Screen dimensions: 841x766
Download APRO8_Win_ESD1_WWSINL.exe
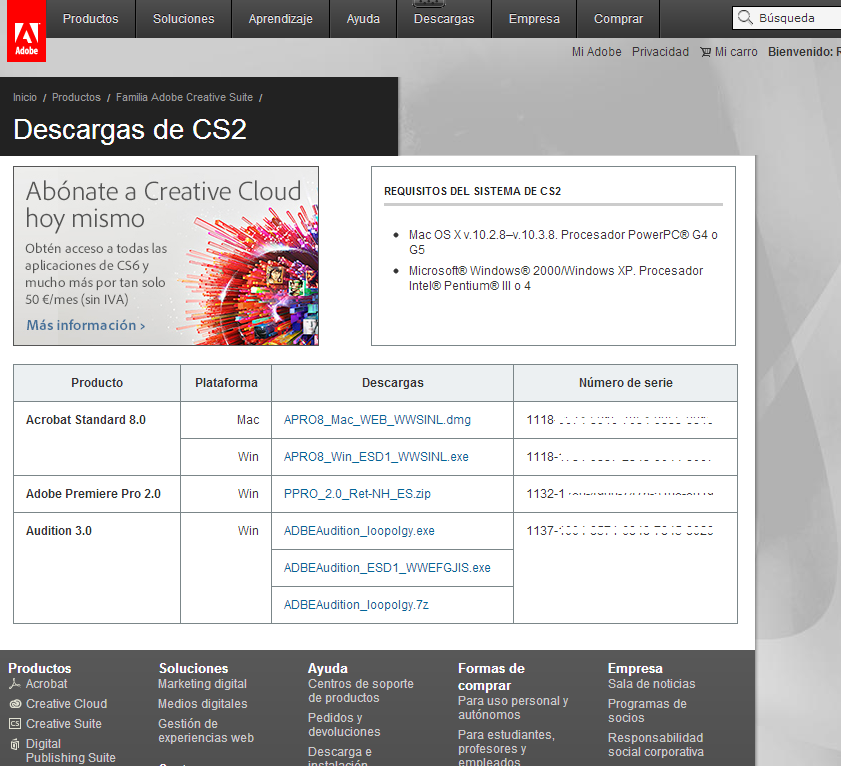[x=376, y=456]
